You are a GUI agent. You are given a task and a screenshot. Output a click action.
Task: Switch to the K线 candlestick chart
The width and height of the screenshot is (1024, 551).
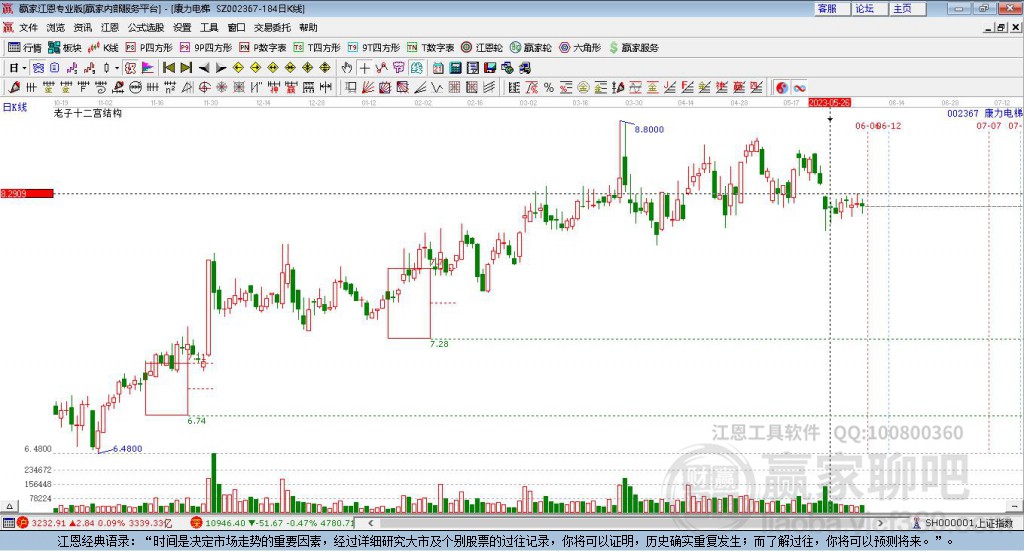click(103, 48)
